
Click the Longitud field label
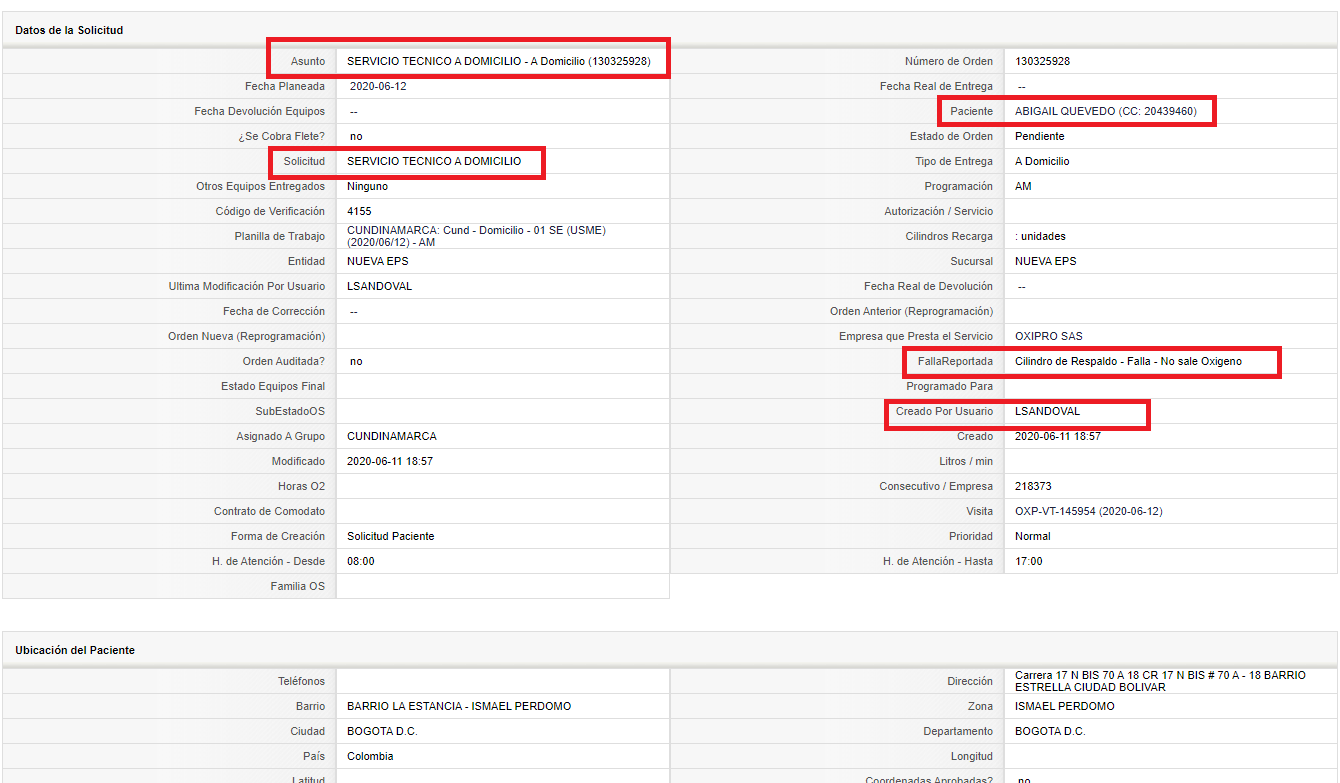click(x=972, y=756)
